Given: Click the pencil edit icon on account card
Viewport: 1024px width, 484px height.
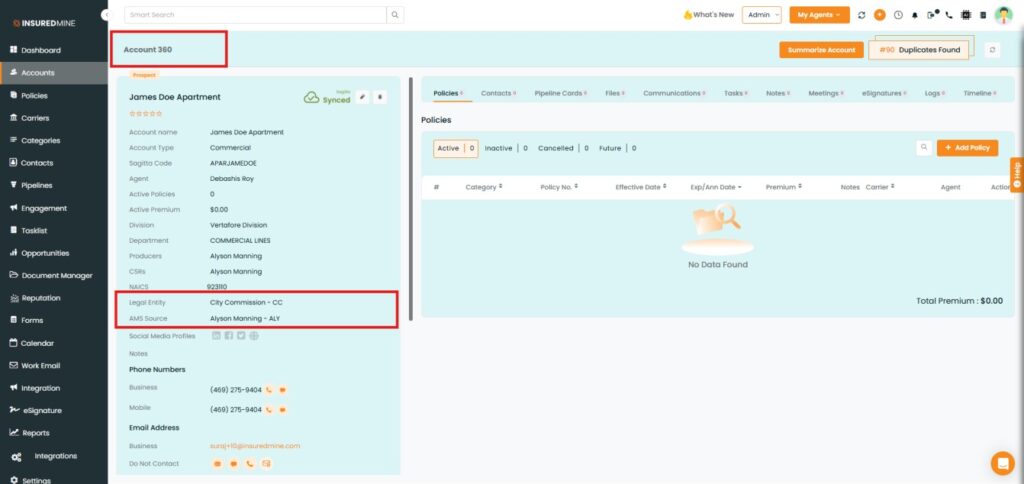Looking at the screenshot, I should coord(362,97).
